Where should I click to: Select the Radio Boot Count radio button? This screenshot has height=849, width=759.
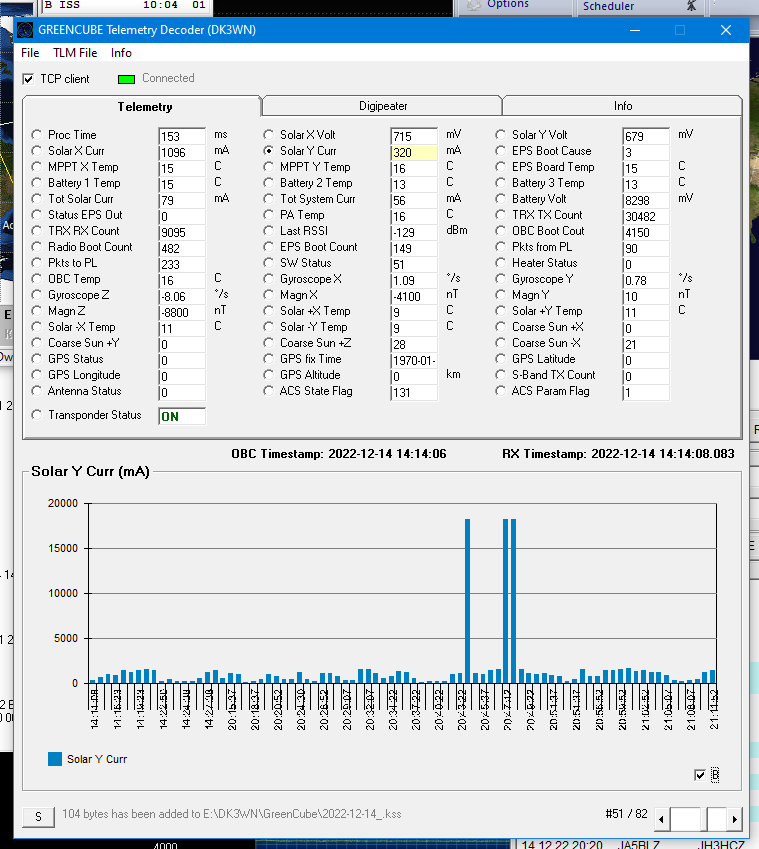[37, 247]
